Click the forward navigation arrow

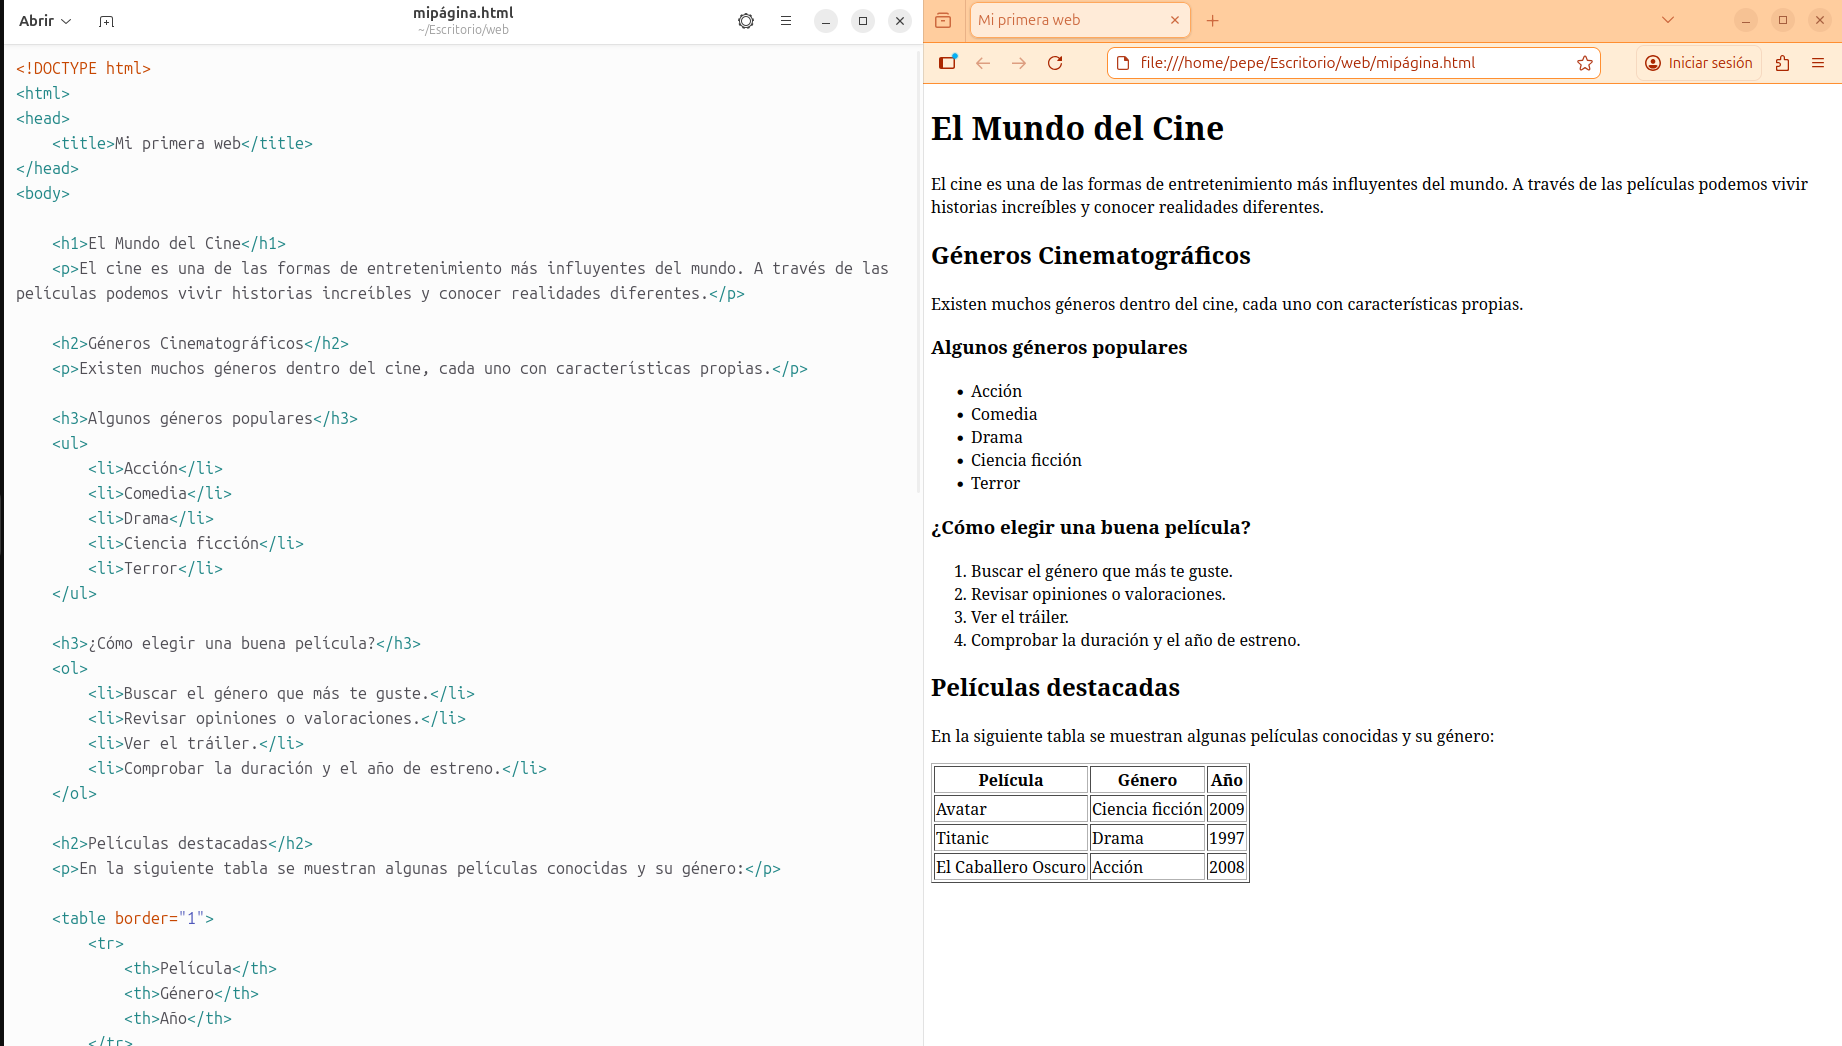[1019, 63]
